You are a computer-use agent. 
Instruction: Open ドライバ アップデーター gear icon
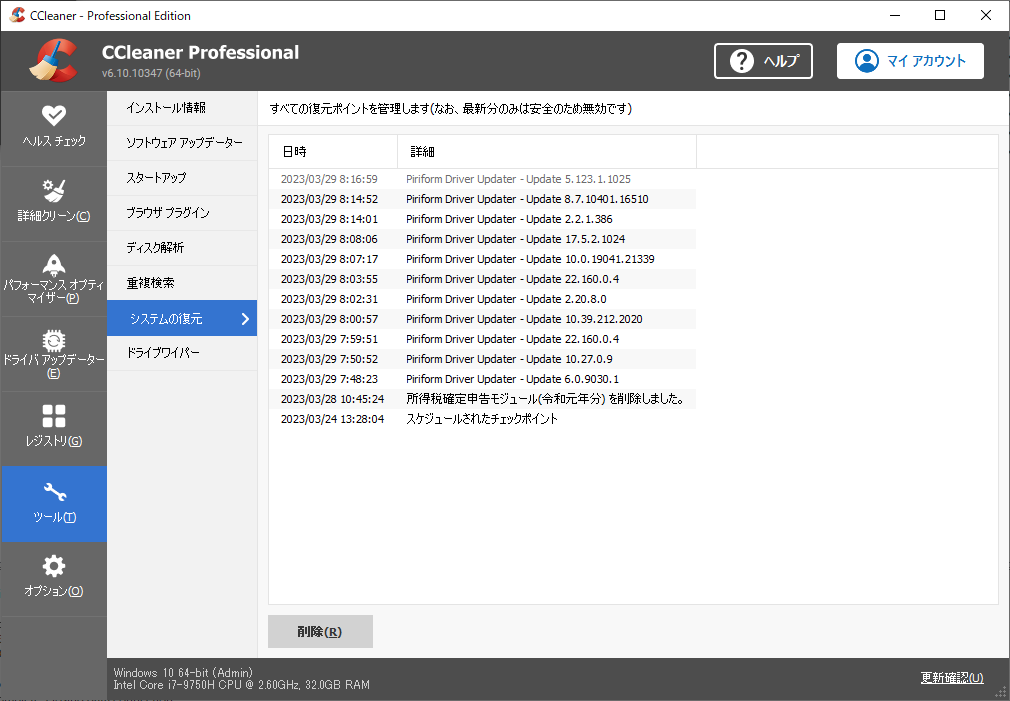53,340
